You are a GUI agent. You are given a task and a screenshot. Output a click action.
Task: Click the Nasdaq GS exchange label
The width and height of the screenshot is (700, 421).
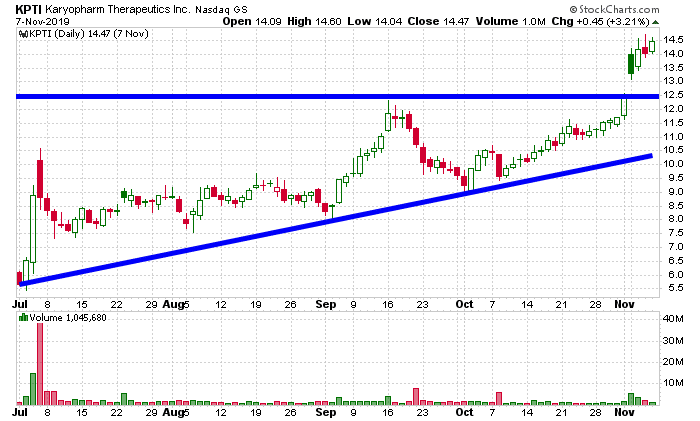point(221,9)
